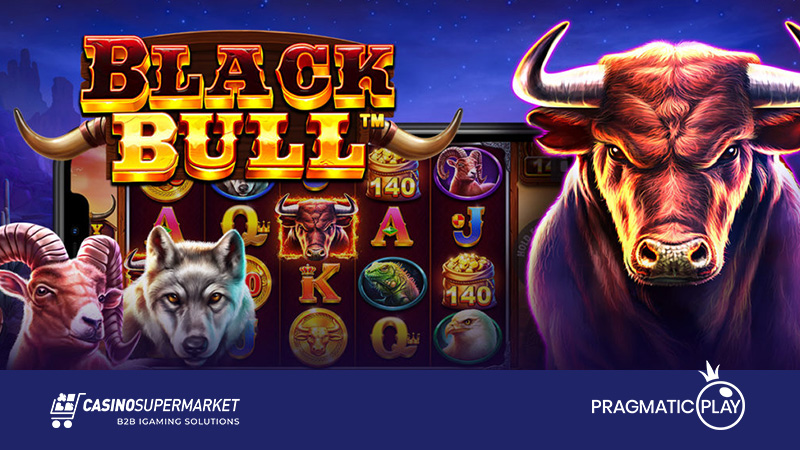The image size is (800, 450).
Task: Click the Black Bull game title logo
Action: (x=237, y=108)
